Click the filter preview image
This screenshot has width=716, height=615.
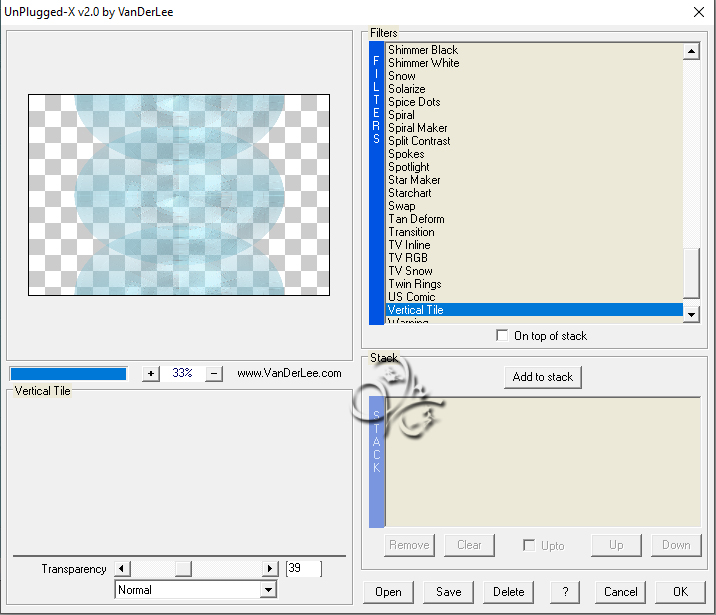(x=179, y=195)
